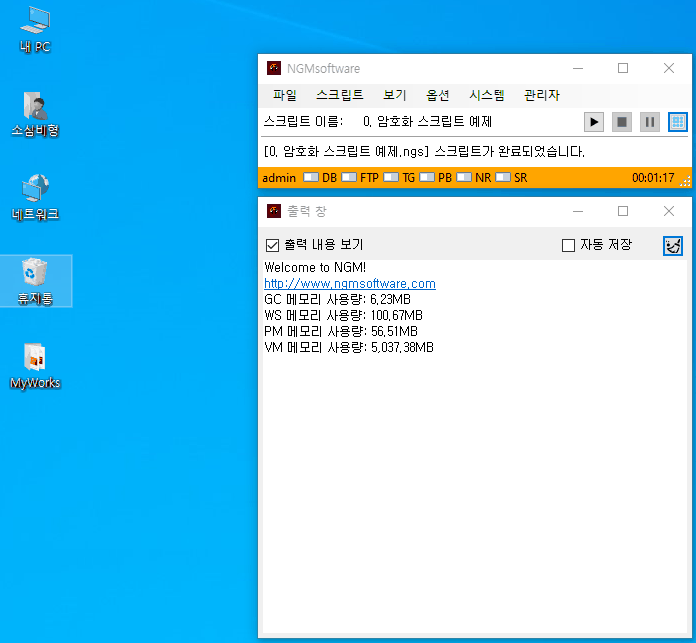Stop the running script
The height and width of the screenshot is (643, 696).
coord(621,122)
